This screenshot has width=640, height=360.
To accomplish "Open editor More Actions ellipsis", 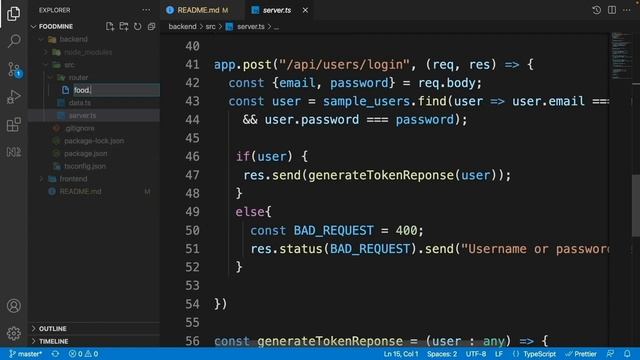I will click(x=627, y=10).
